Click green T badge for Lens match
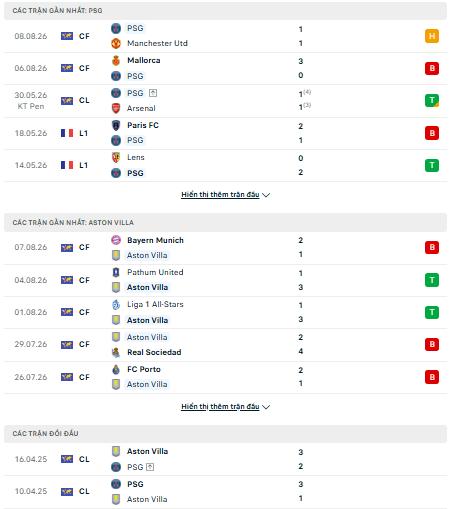 tap(432, 165)
